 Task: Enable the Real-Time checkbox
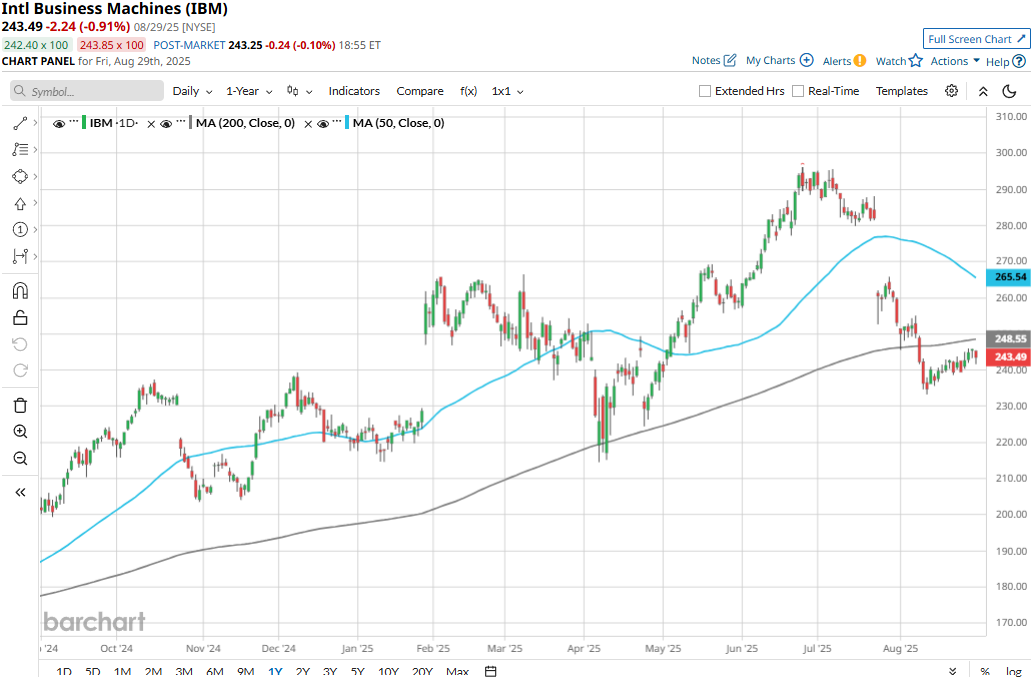coord(798,91)
